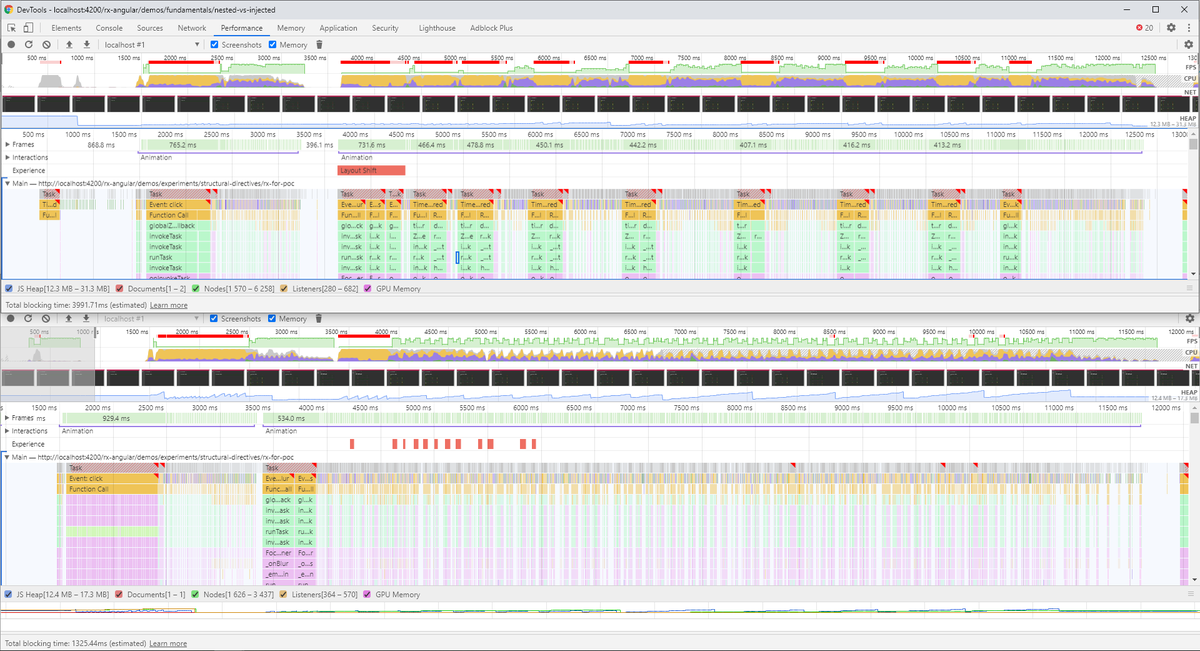The width and height of the screenshot is (1200, 651).
Task: Expand the Frames track in lower panel
Action: (x=7, y=419)
